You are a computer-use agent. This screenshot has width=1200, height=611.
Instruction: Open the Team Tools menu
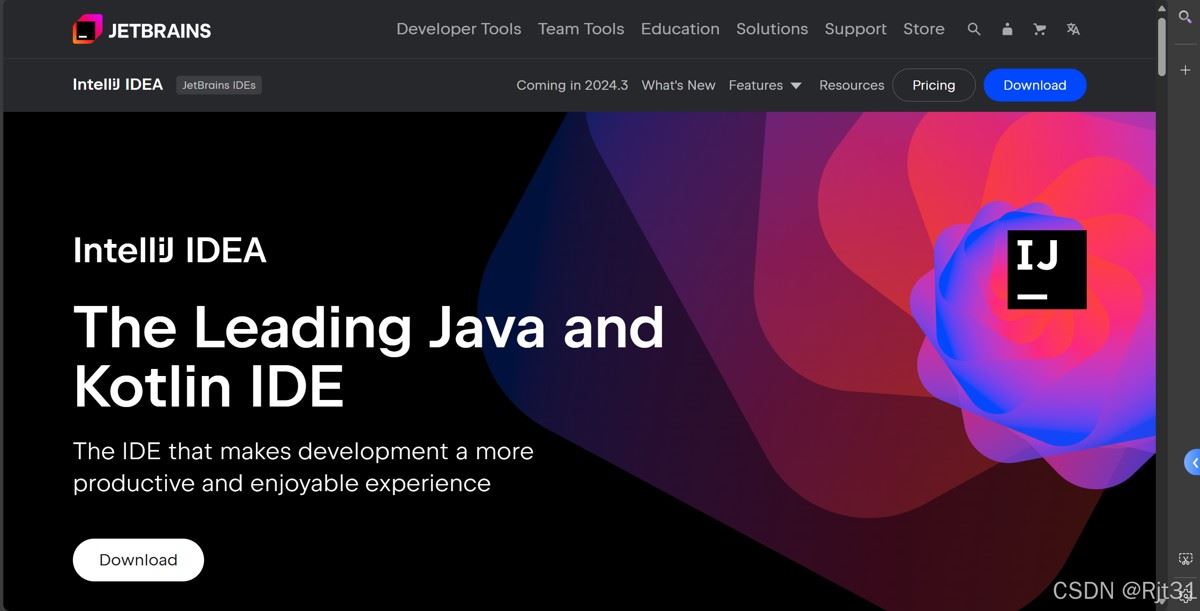(581, 29)
